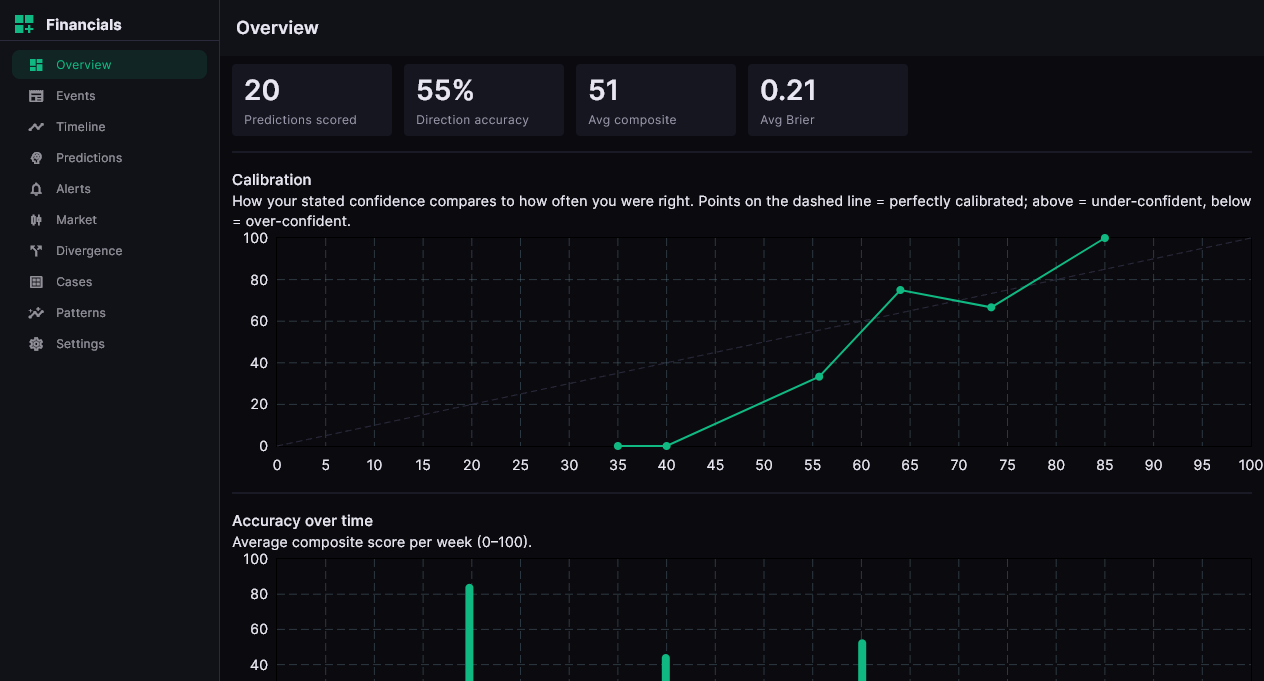Click x-axis label 100 on calibration chart
The height and width of the screenshot is (681, 1264).
tap(1250, 465)
